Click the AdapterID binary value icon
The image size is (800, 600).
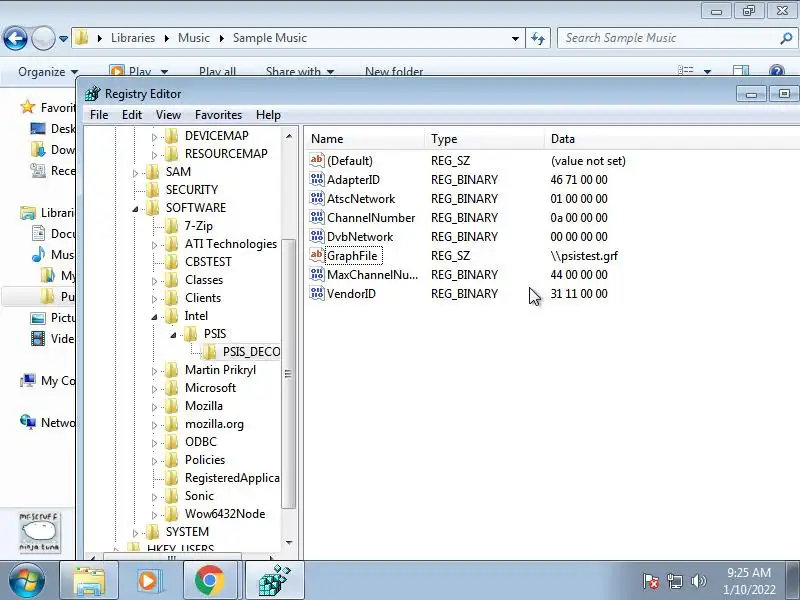coord(317,180)
